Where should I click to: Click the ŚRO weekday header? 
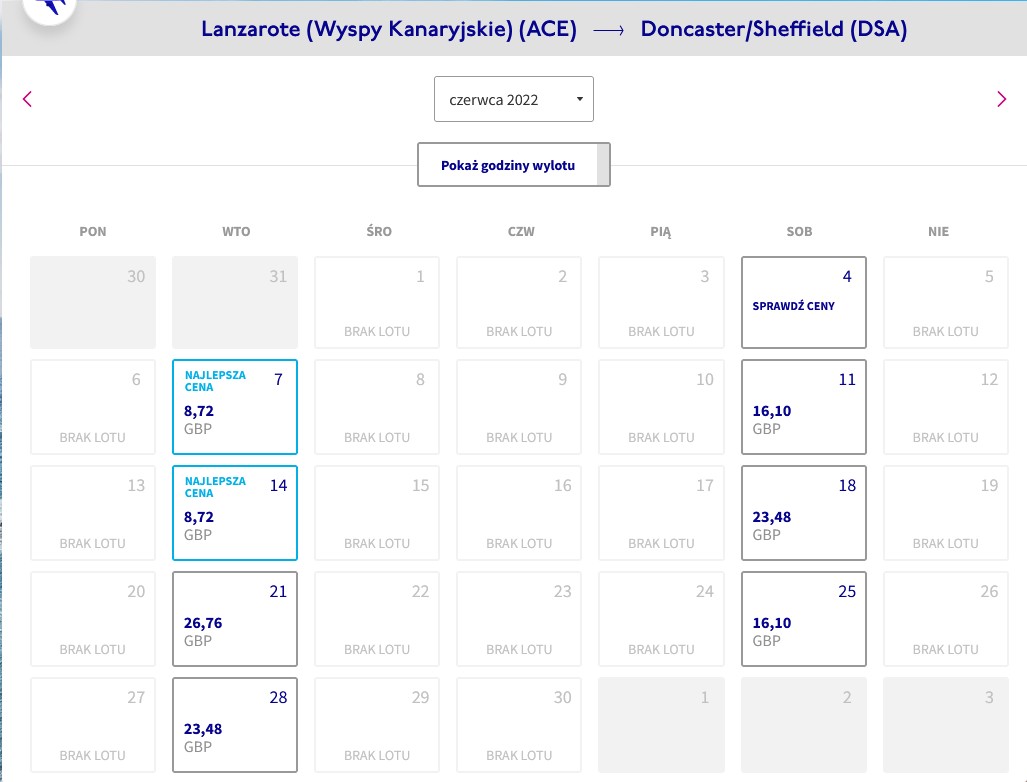379,231
